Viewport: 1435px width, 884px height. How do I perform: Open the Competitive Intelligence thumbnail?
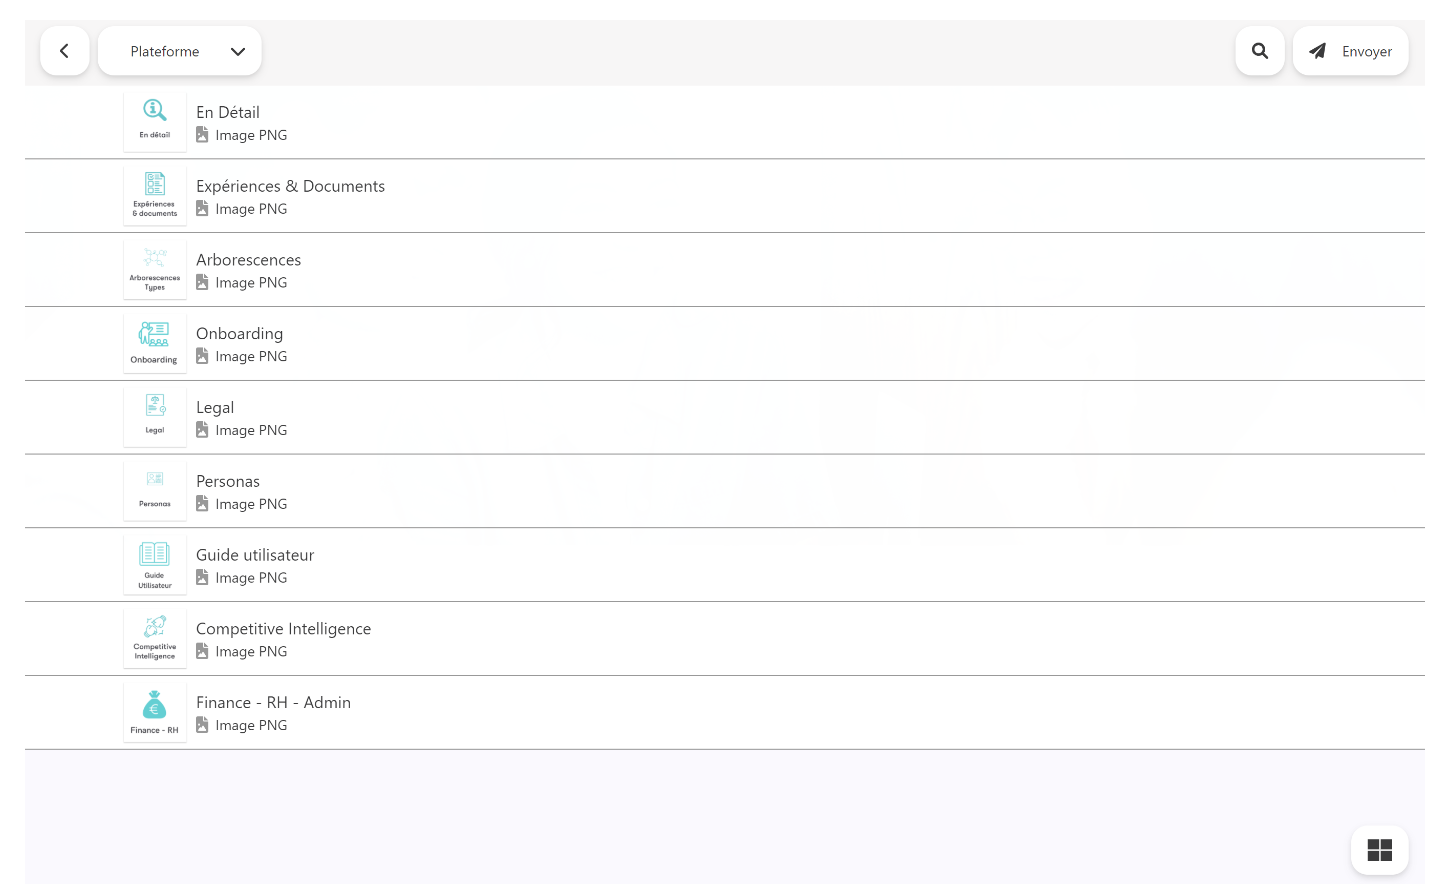[x=155, y=639]
